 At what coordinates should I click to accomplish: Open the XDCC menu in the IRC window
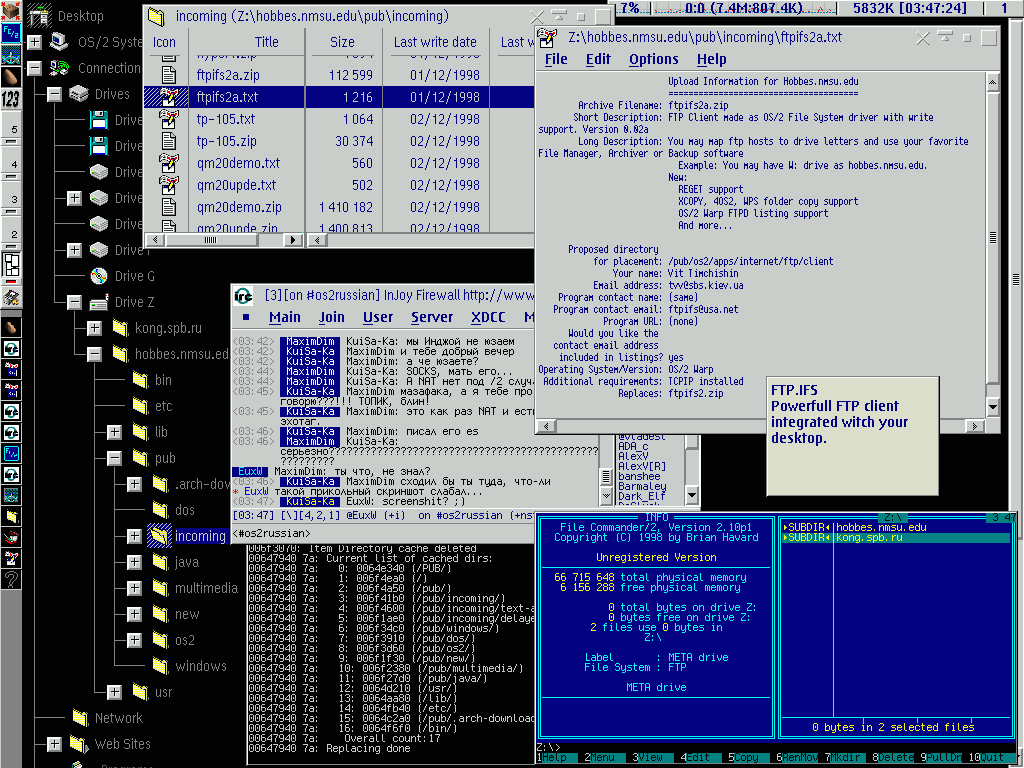click(488, 317)
